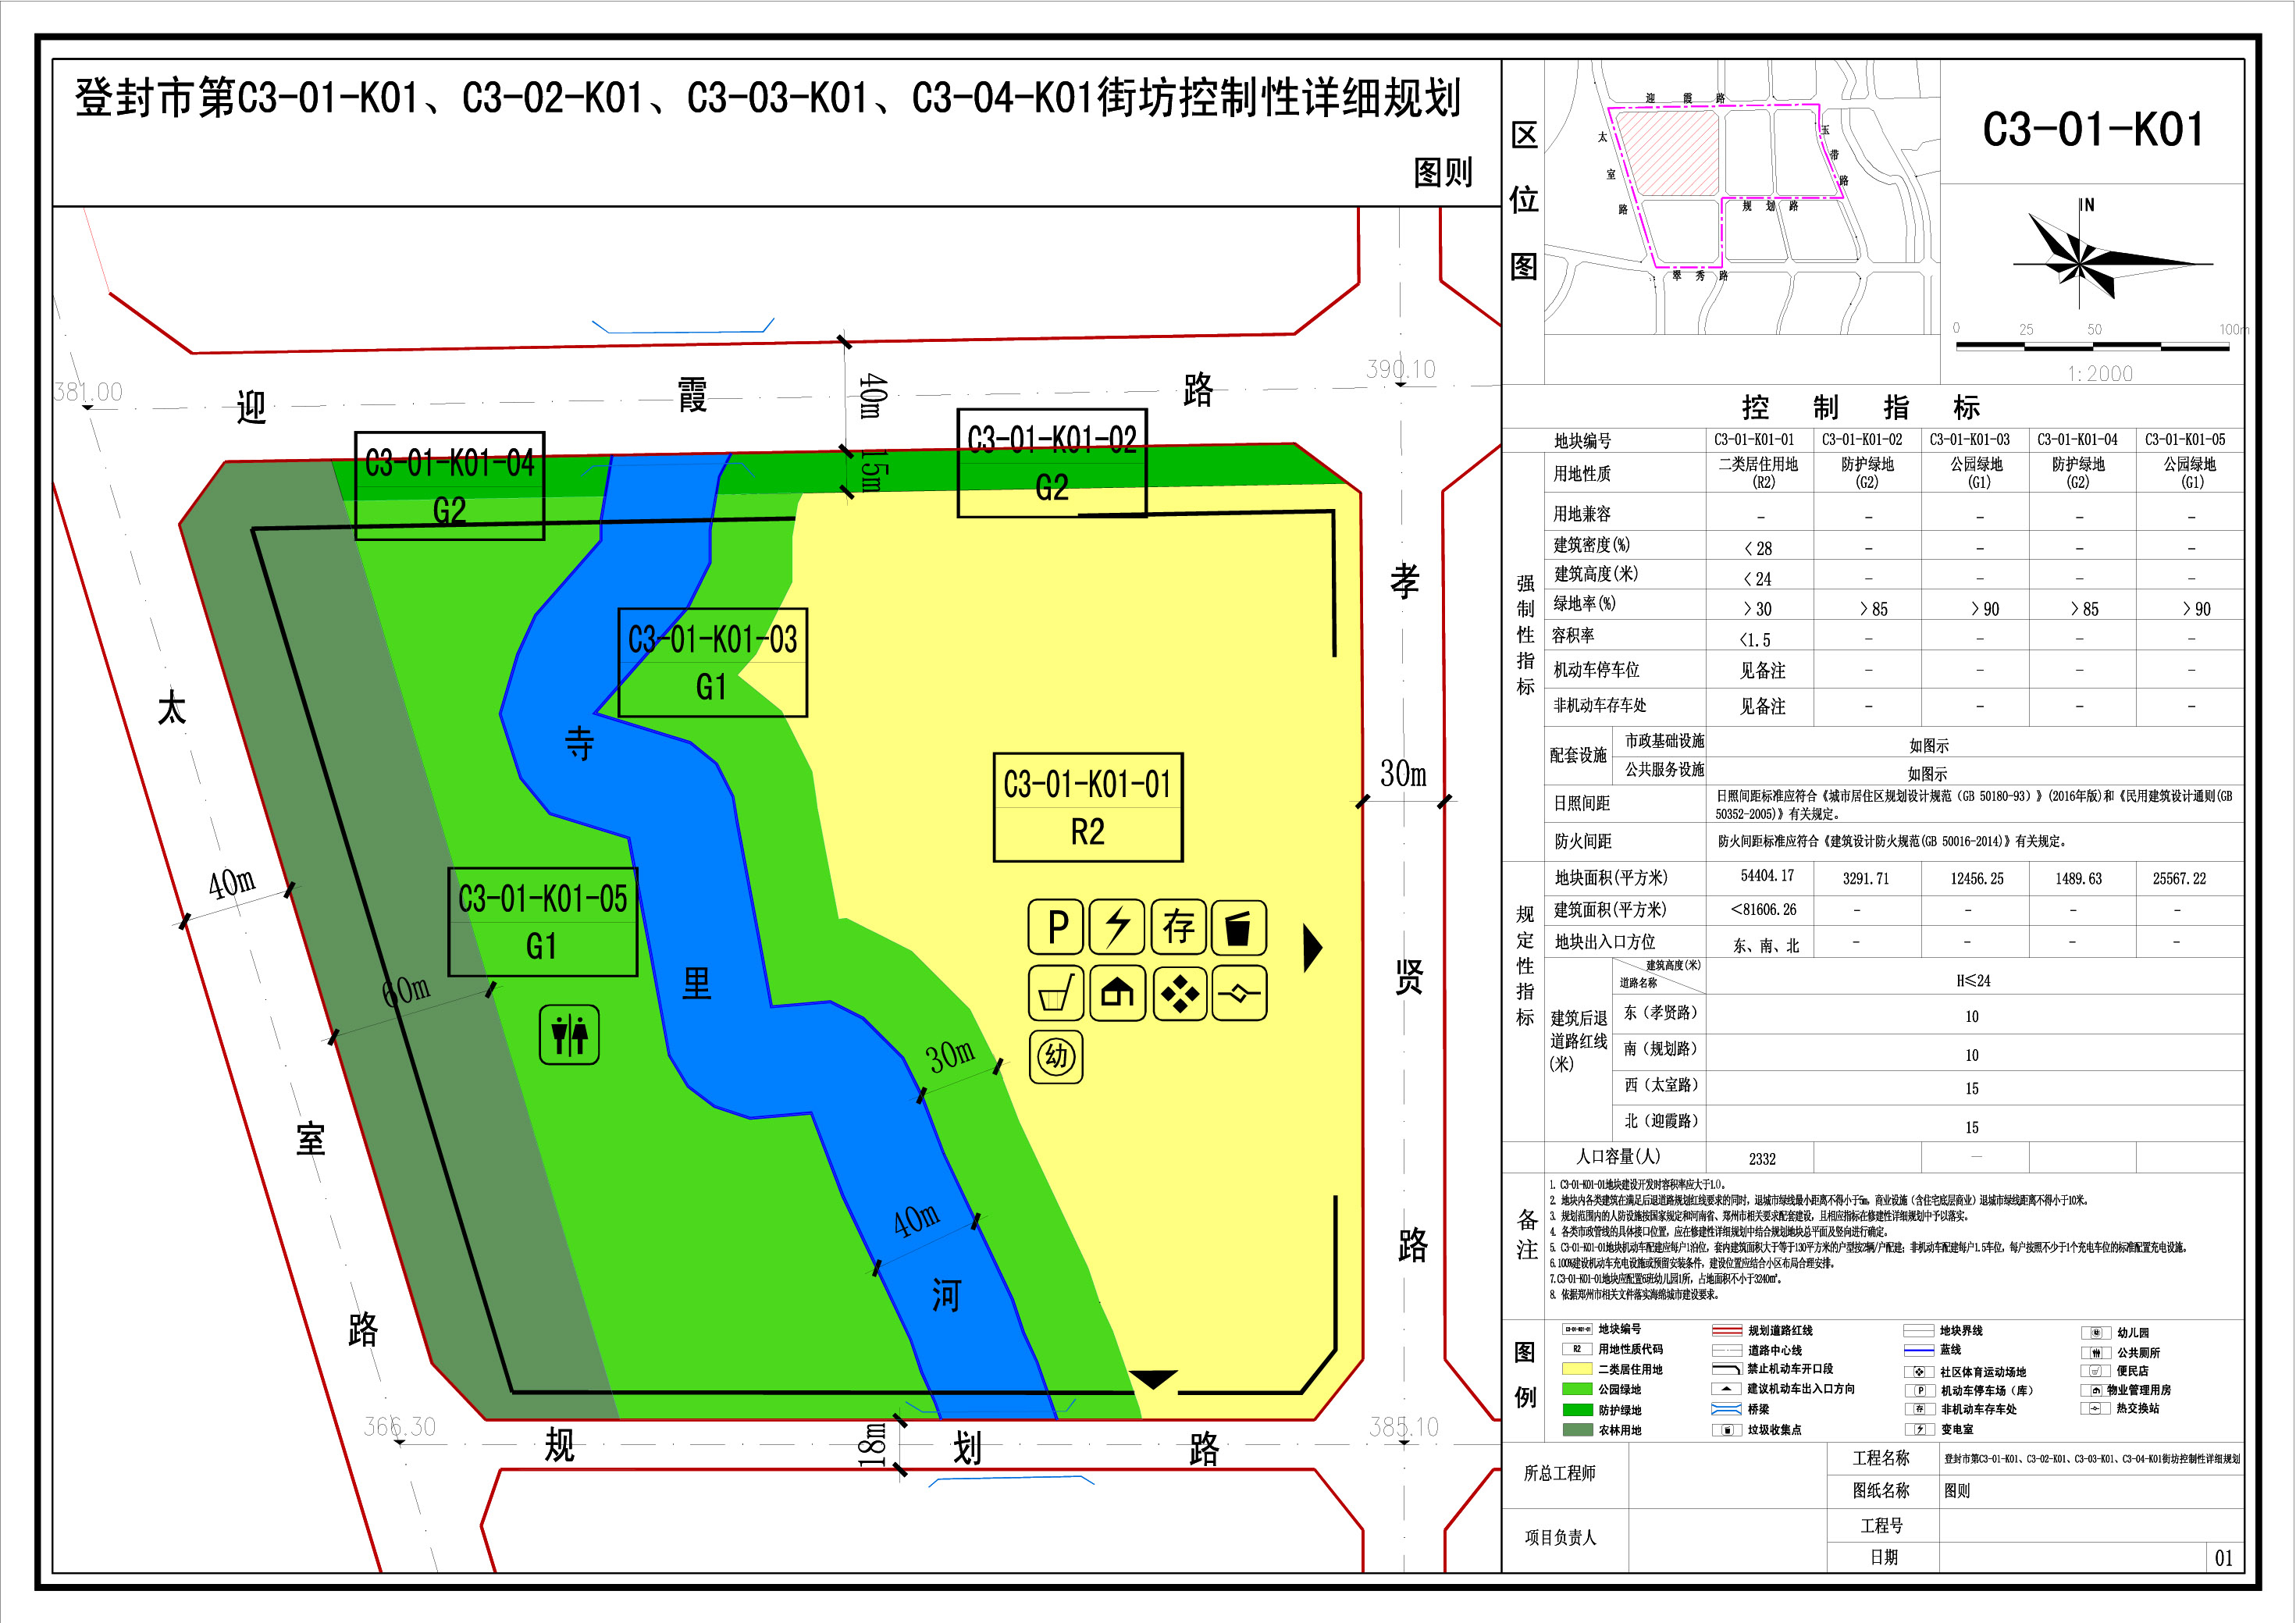Click the garbage collection bin icon
This screenshot has width=2296, height=1623.
point(1239,927)
